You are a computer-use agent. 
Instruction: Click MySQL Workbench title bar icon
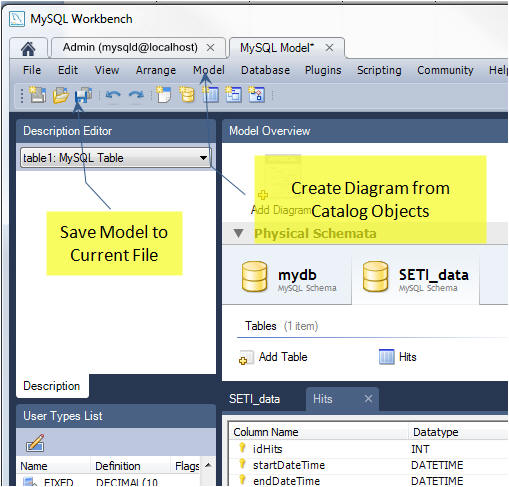pyautogui.click(x=17, y=19)
